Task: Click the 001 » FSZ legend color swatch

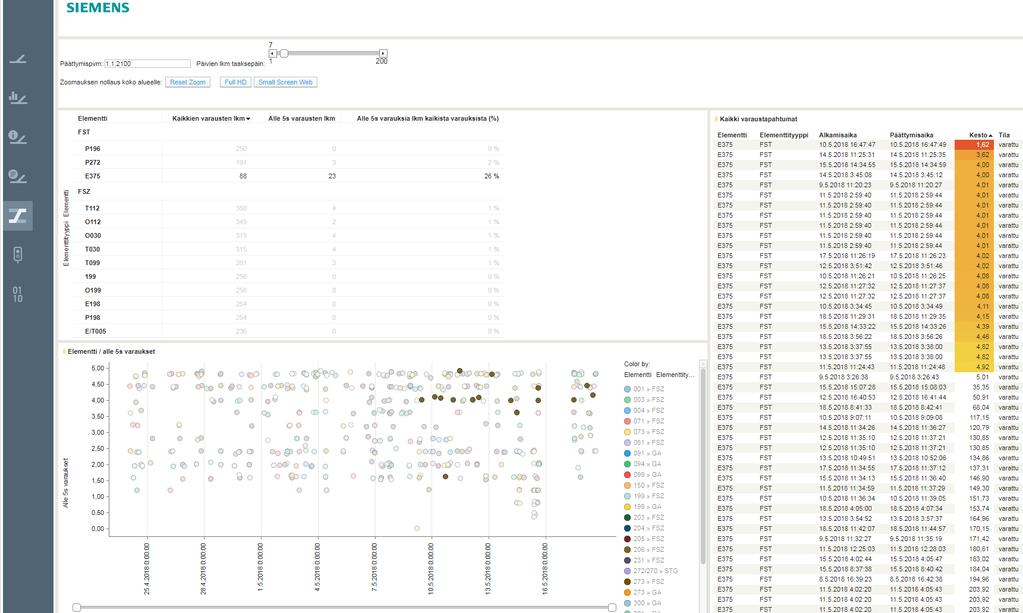Action: click(x=628, y=389)
